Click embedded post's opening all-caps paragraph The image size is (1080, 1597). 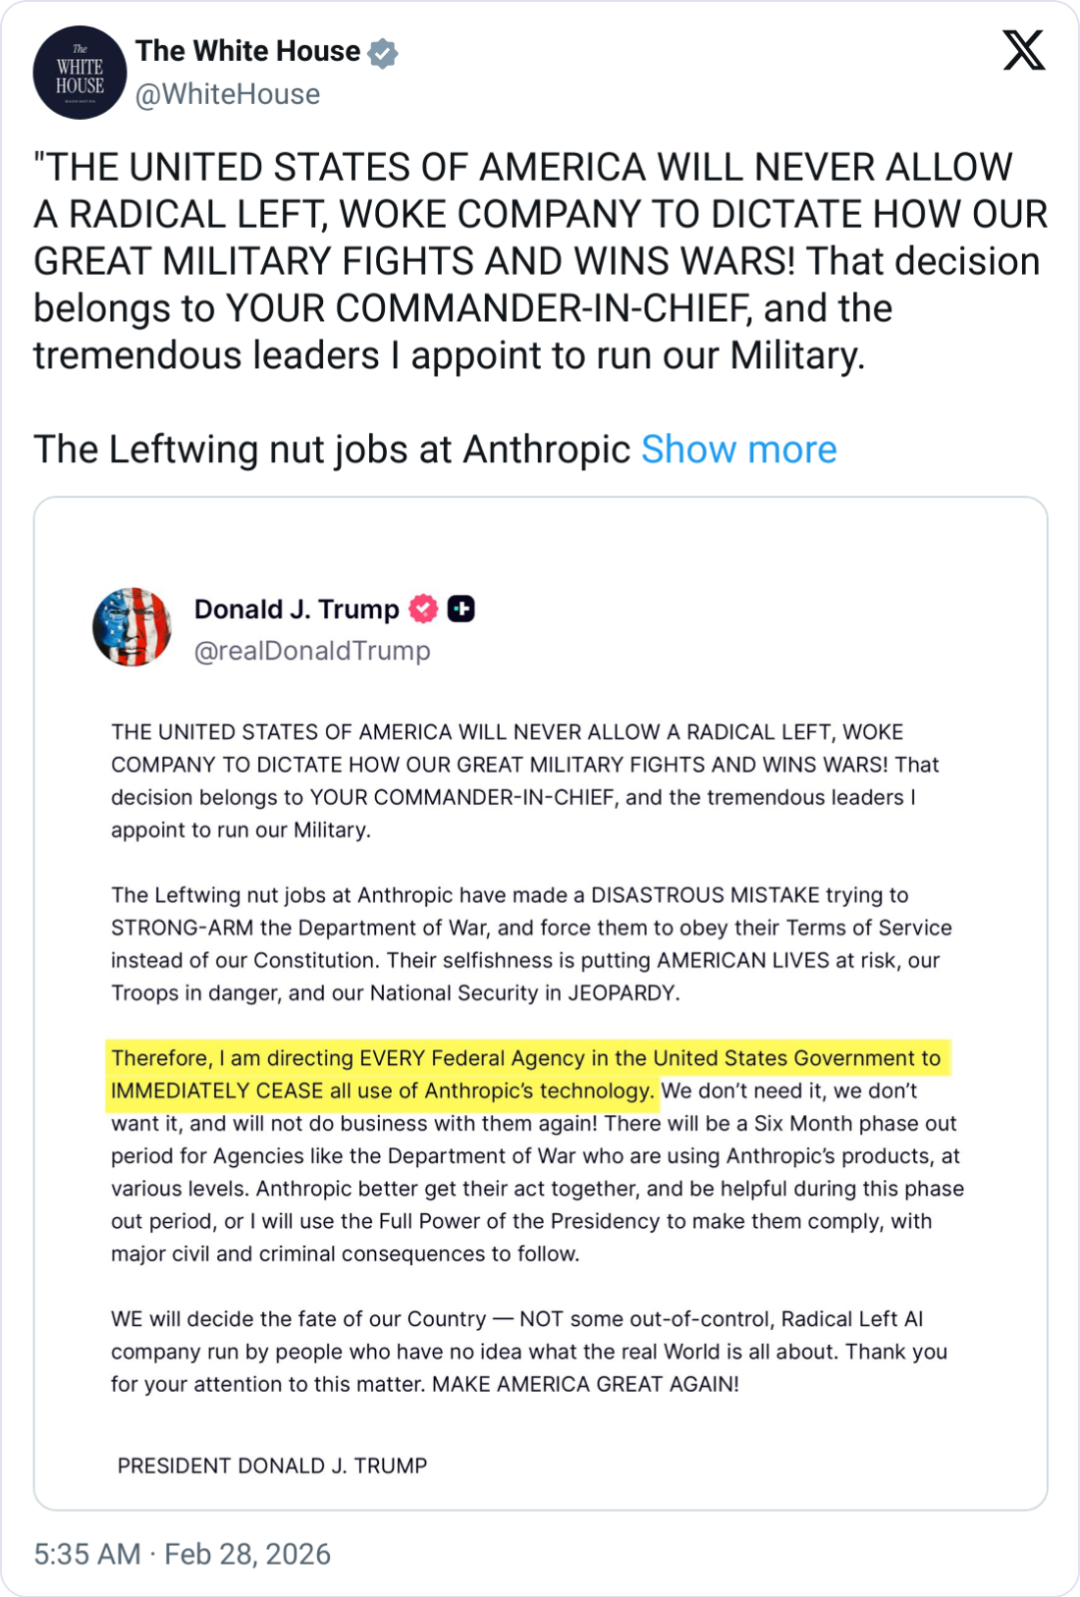tap(525, 781)
